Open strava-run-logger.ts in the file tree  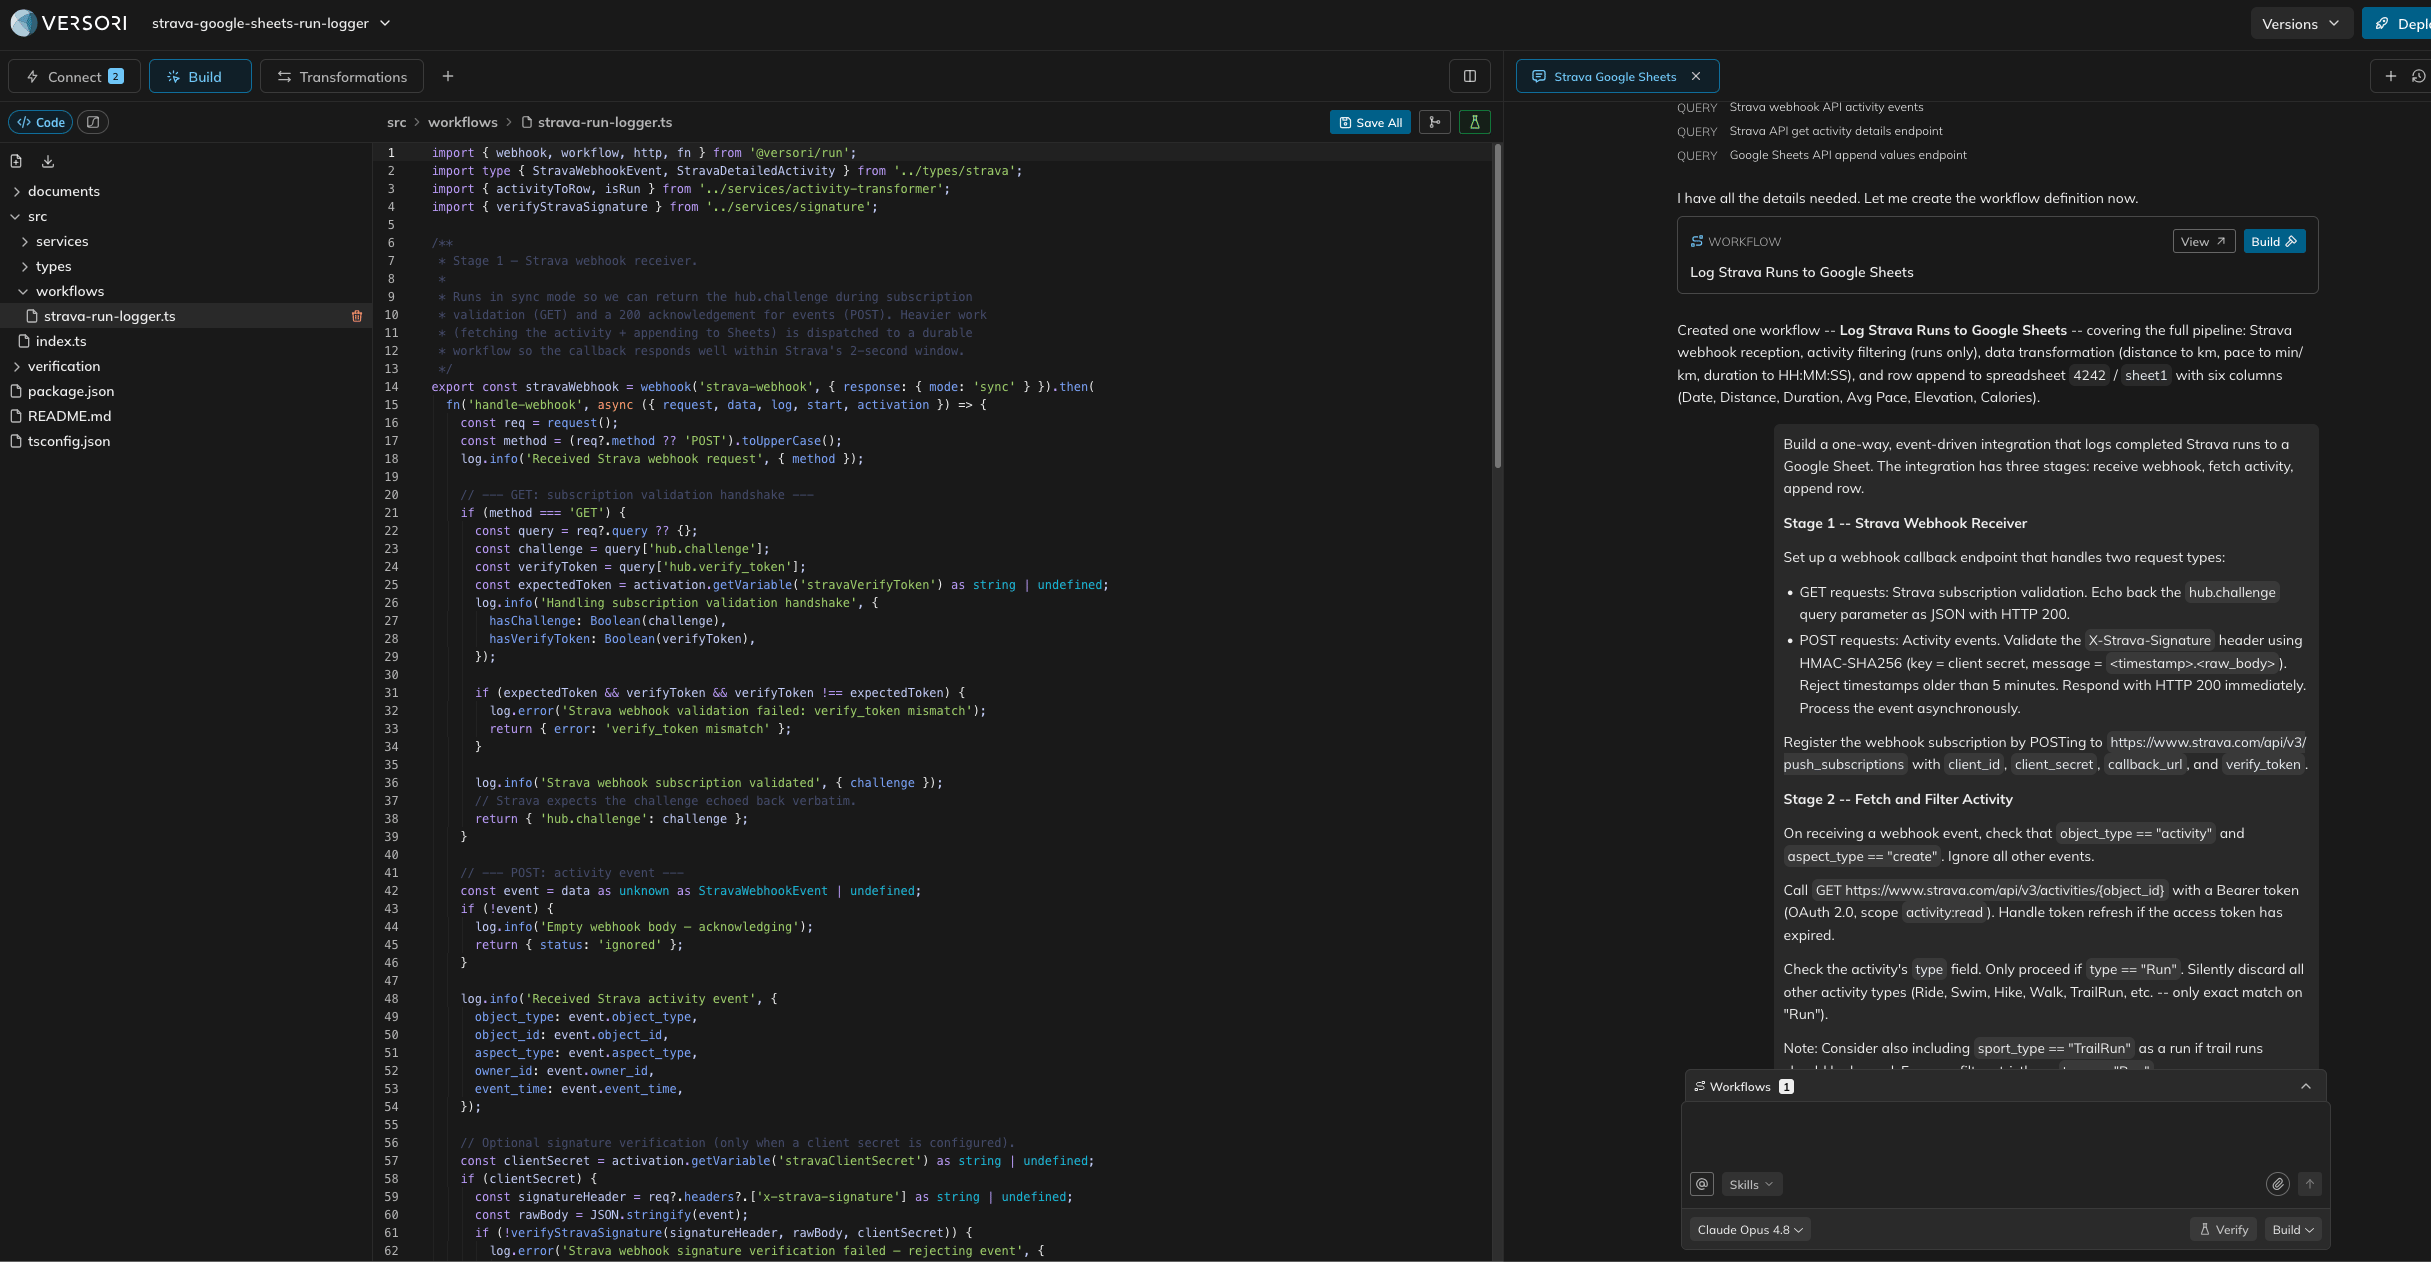click(109, 316)
